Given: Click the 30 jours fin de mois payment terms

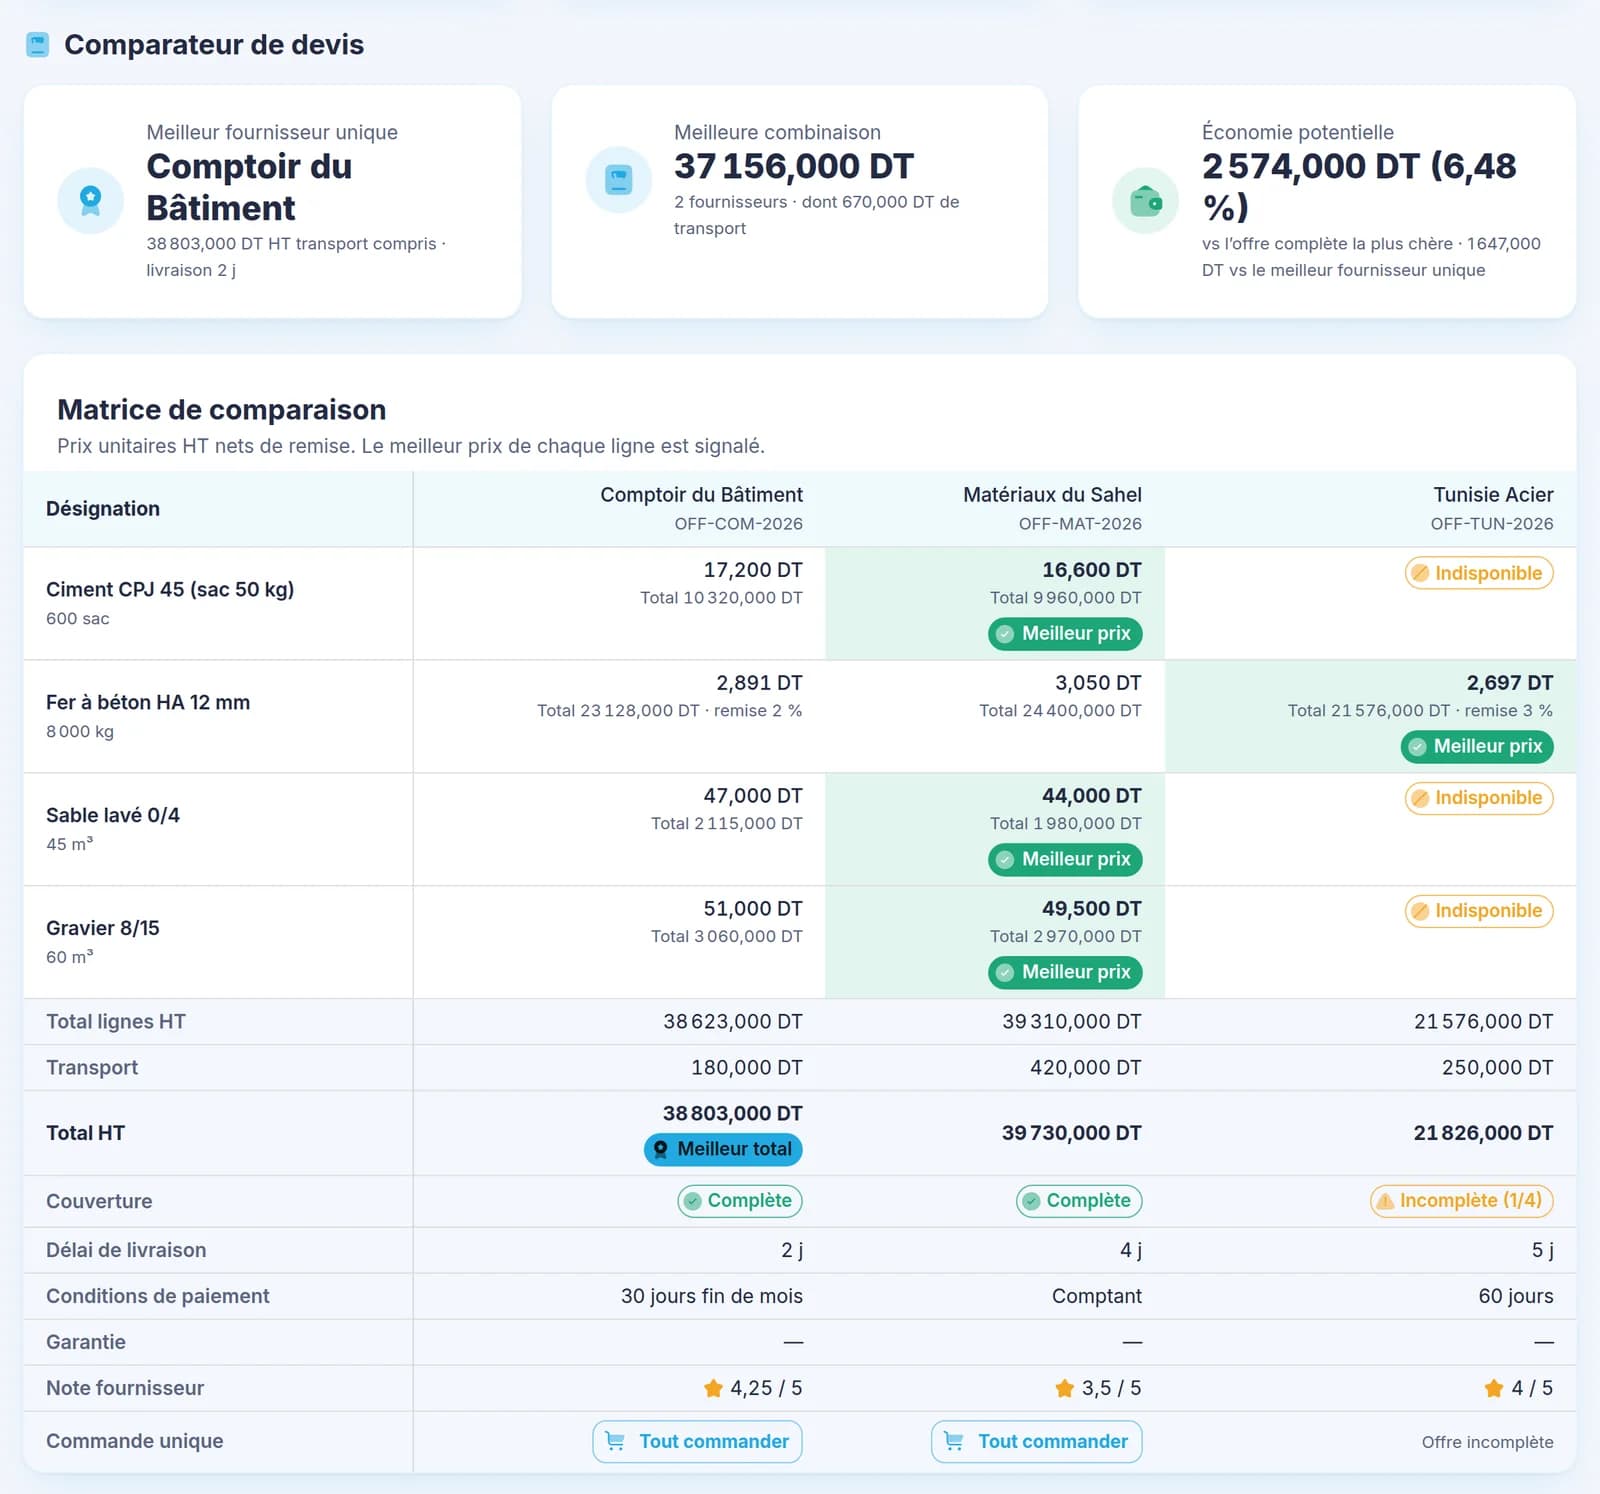Looking at the screenshot, I should tap(712, 1297).
